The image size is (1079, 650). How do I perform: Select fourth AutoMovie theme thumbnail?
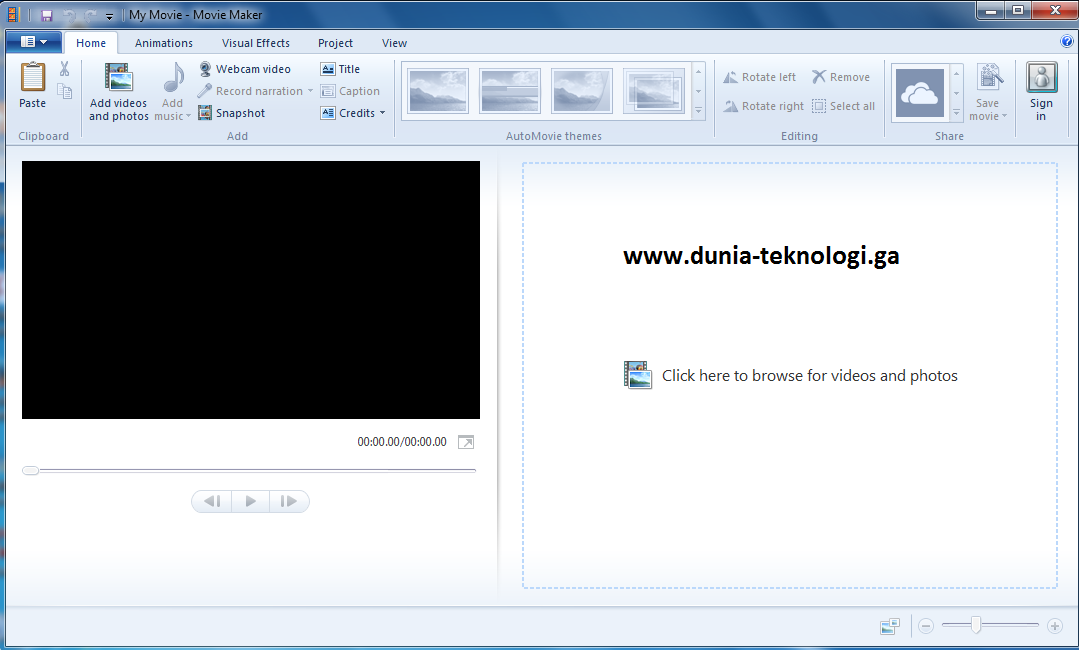(654, 91)
